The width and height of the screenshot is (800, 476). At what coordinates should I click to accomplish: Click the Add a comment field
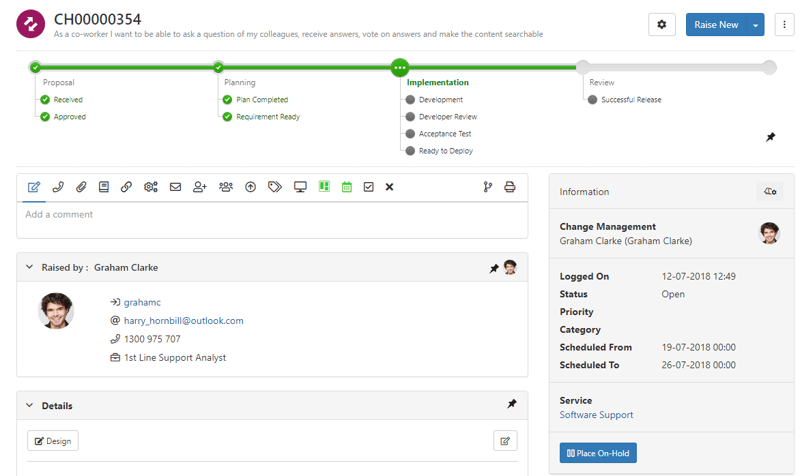pos(272,220)
